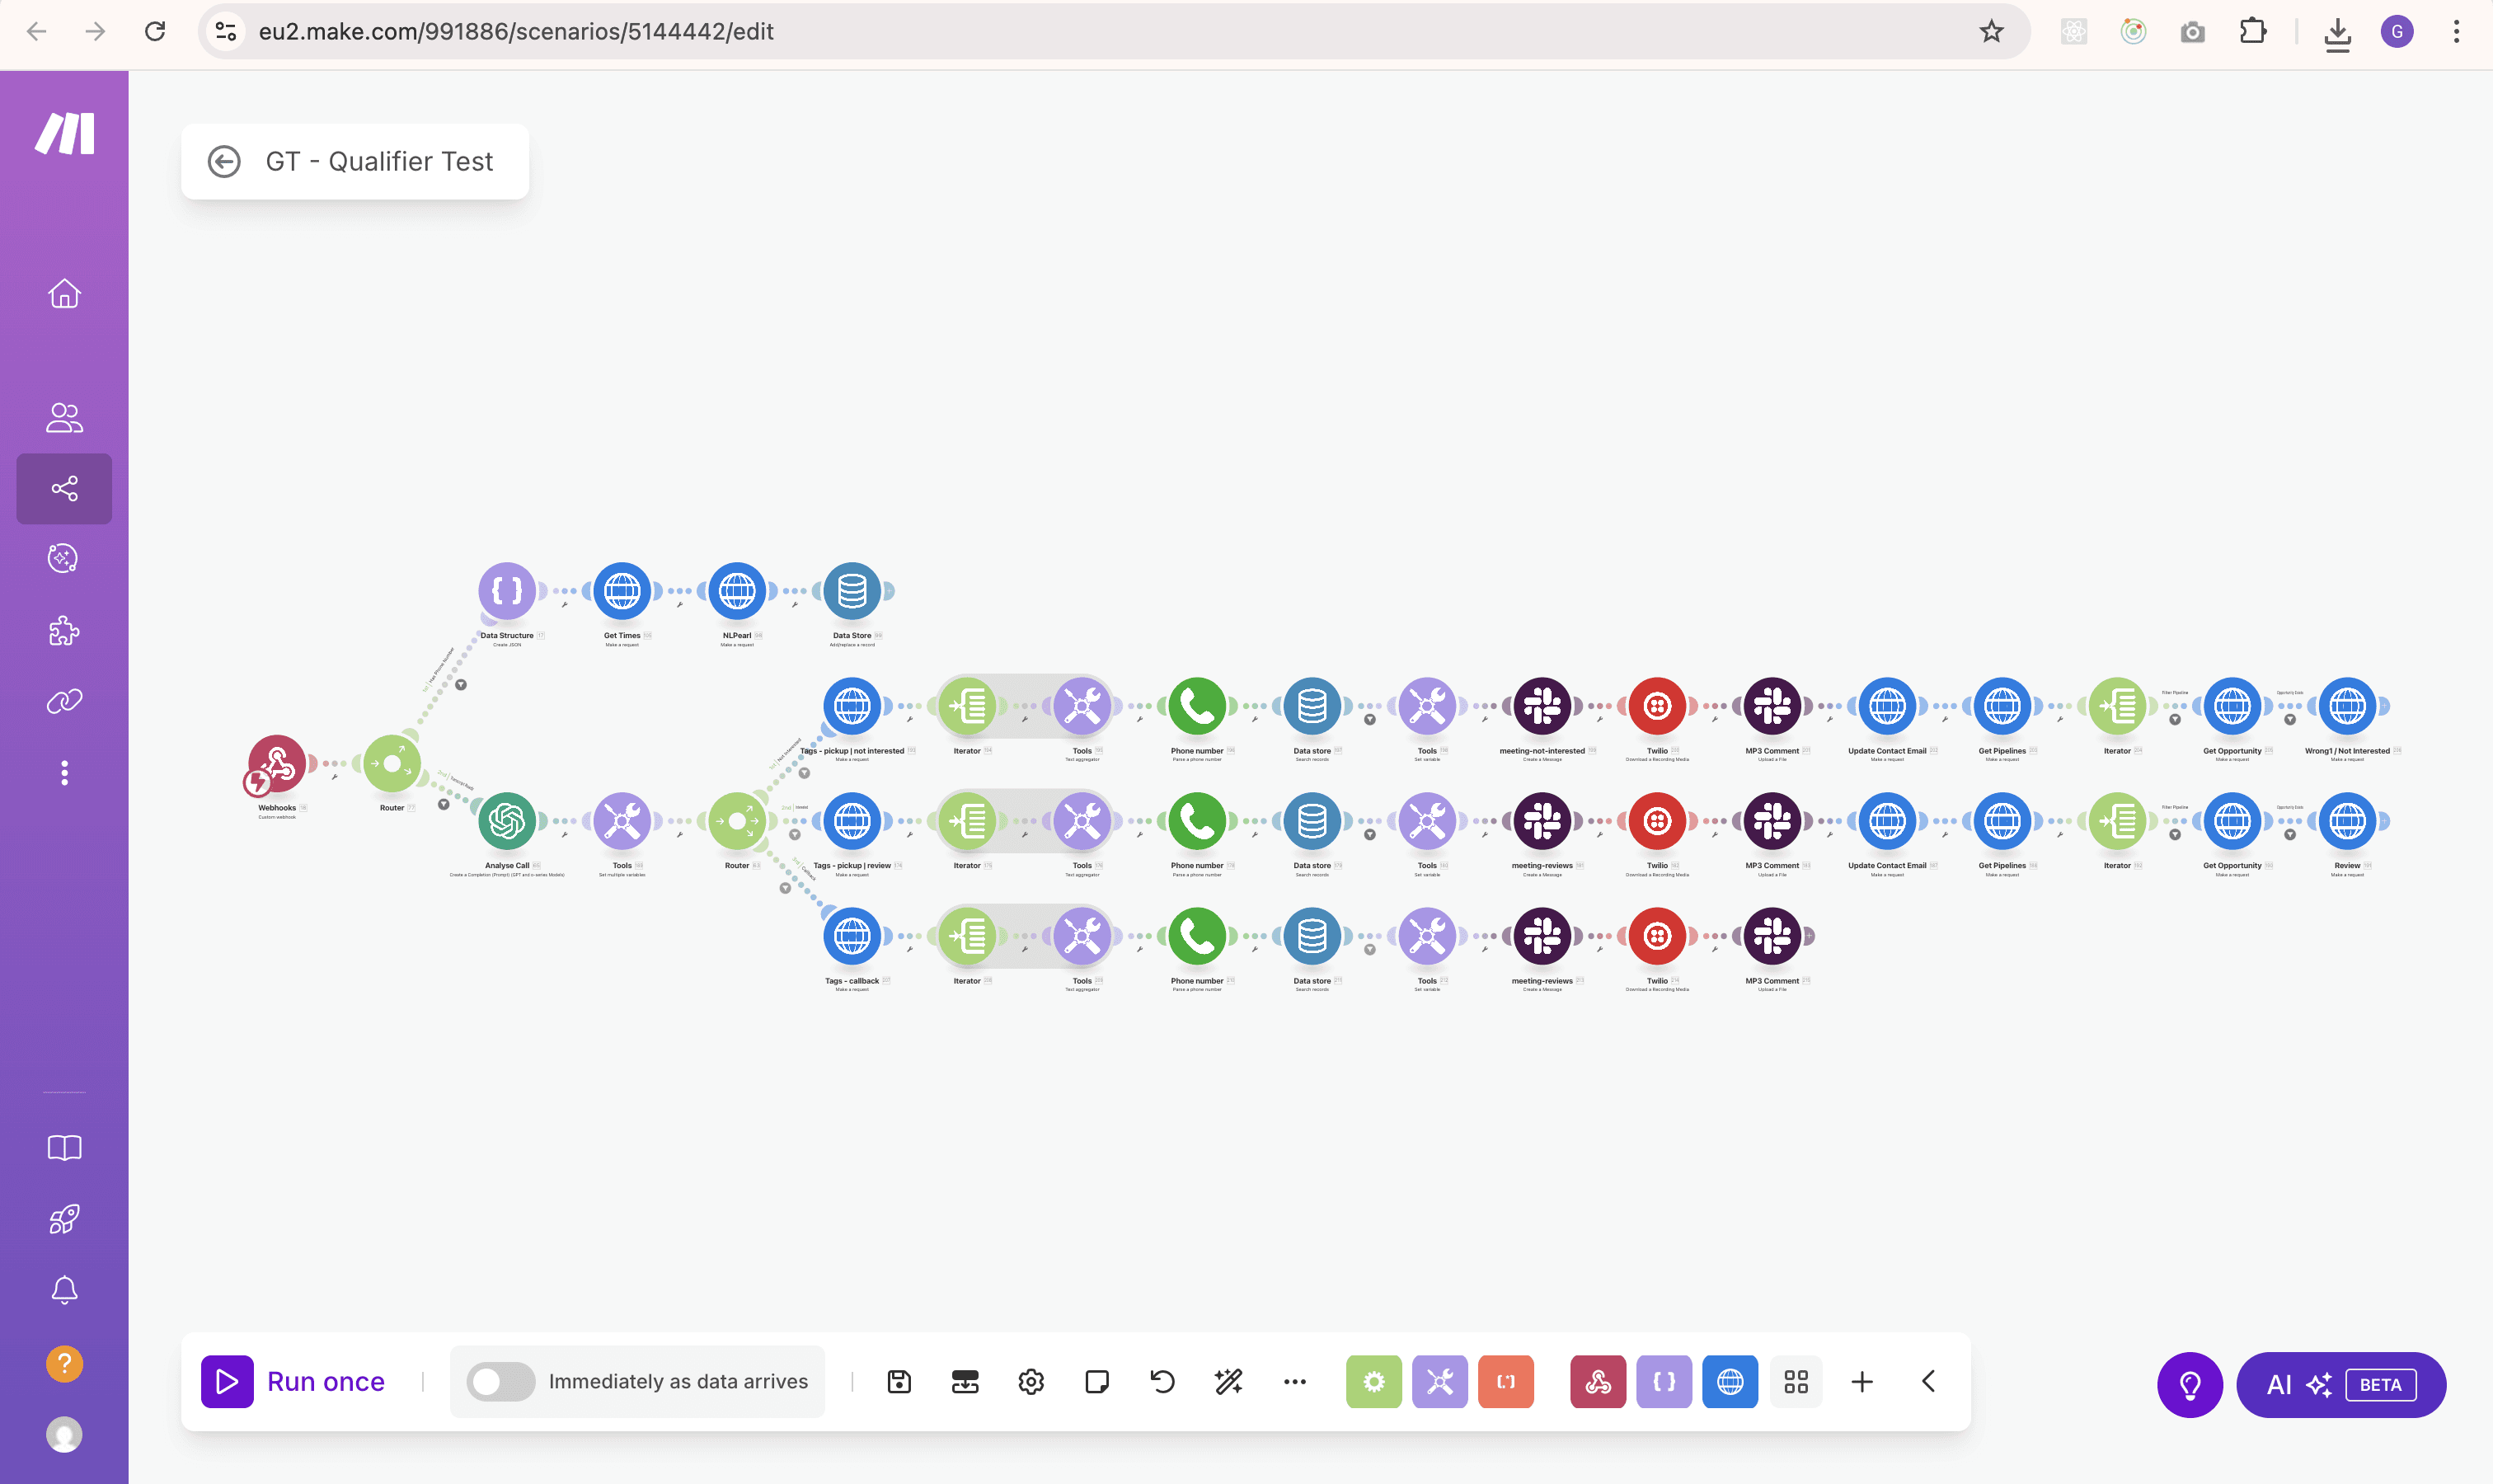
Task: Click the auto-align magic wand icon
Action: coord(1228,1381)
